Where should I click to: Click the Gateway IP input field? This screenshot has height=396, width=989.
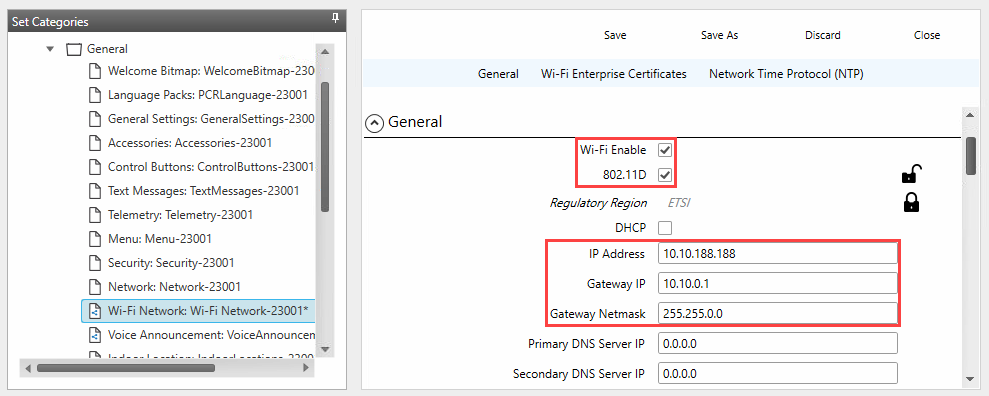click(777, 284)
